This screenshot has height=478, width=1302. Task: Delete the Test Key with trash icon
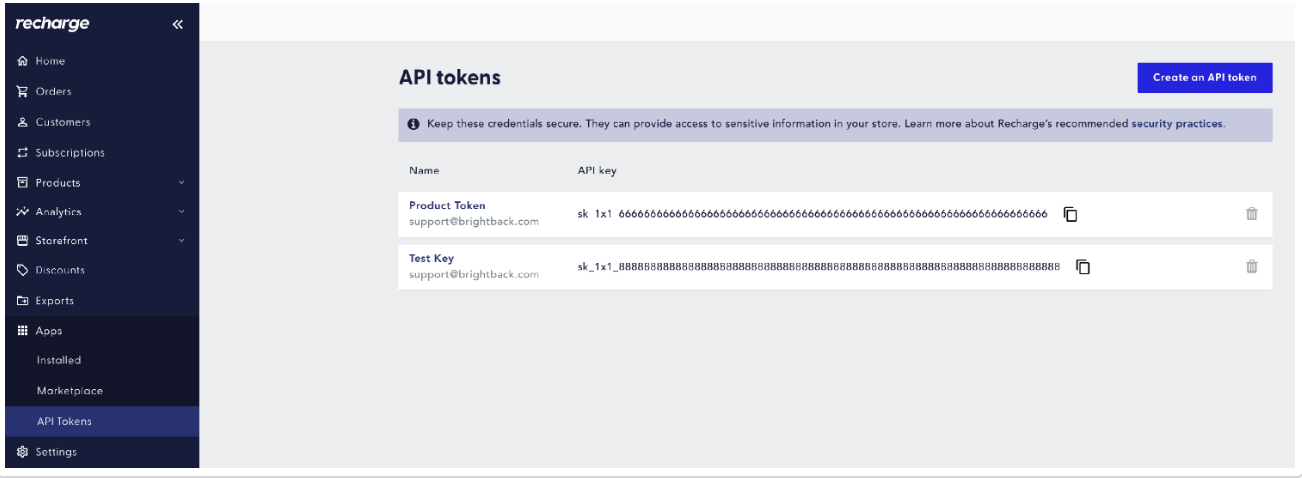coord(1251,267)
